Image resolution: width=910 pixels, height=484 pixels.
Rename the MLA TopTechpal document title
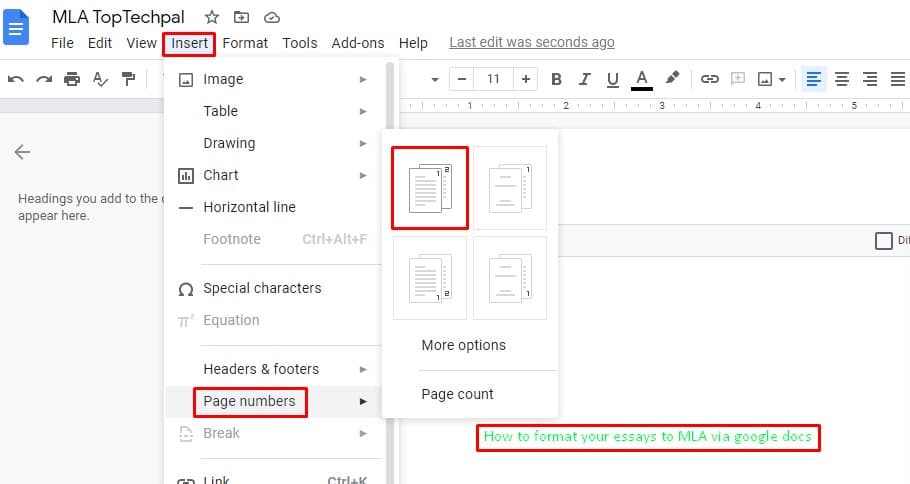click(118, 17)
